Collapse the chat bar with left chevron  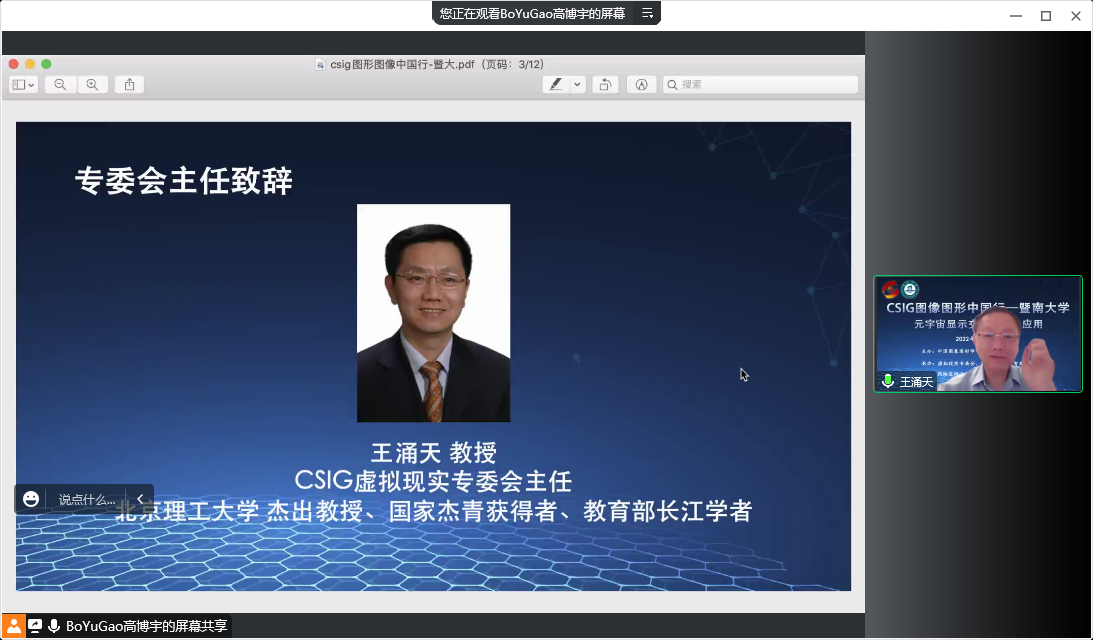coord(140,498)
